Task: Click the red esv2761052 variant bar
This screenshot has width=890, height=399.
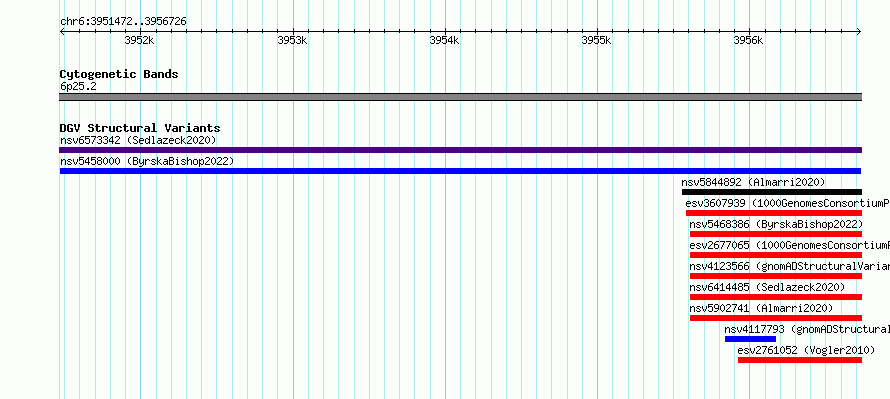Action: (x=800, y=360)
